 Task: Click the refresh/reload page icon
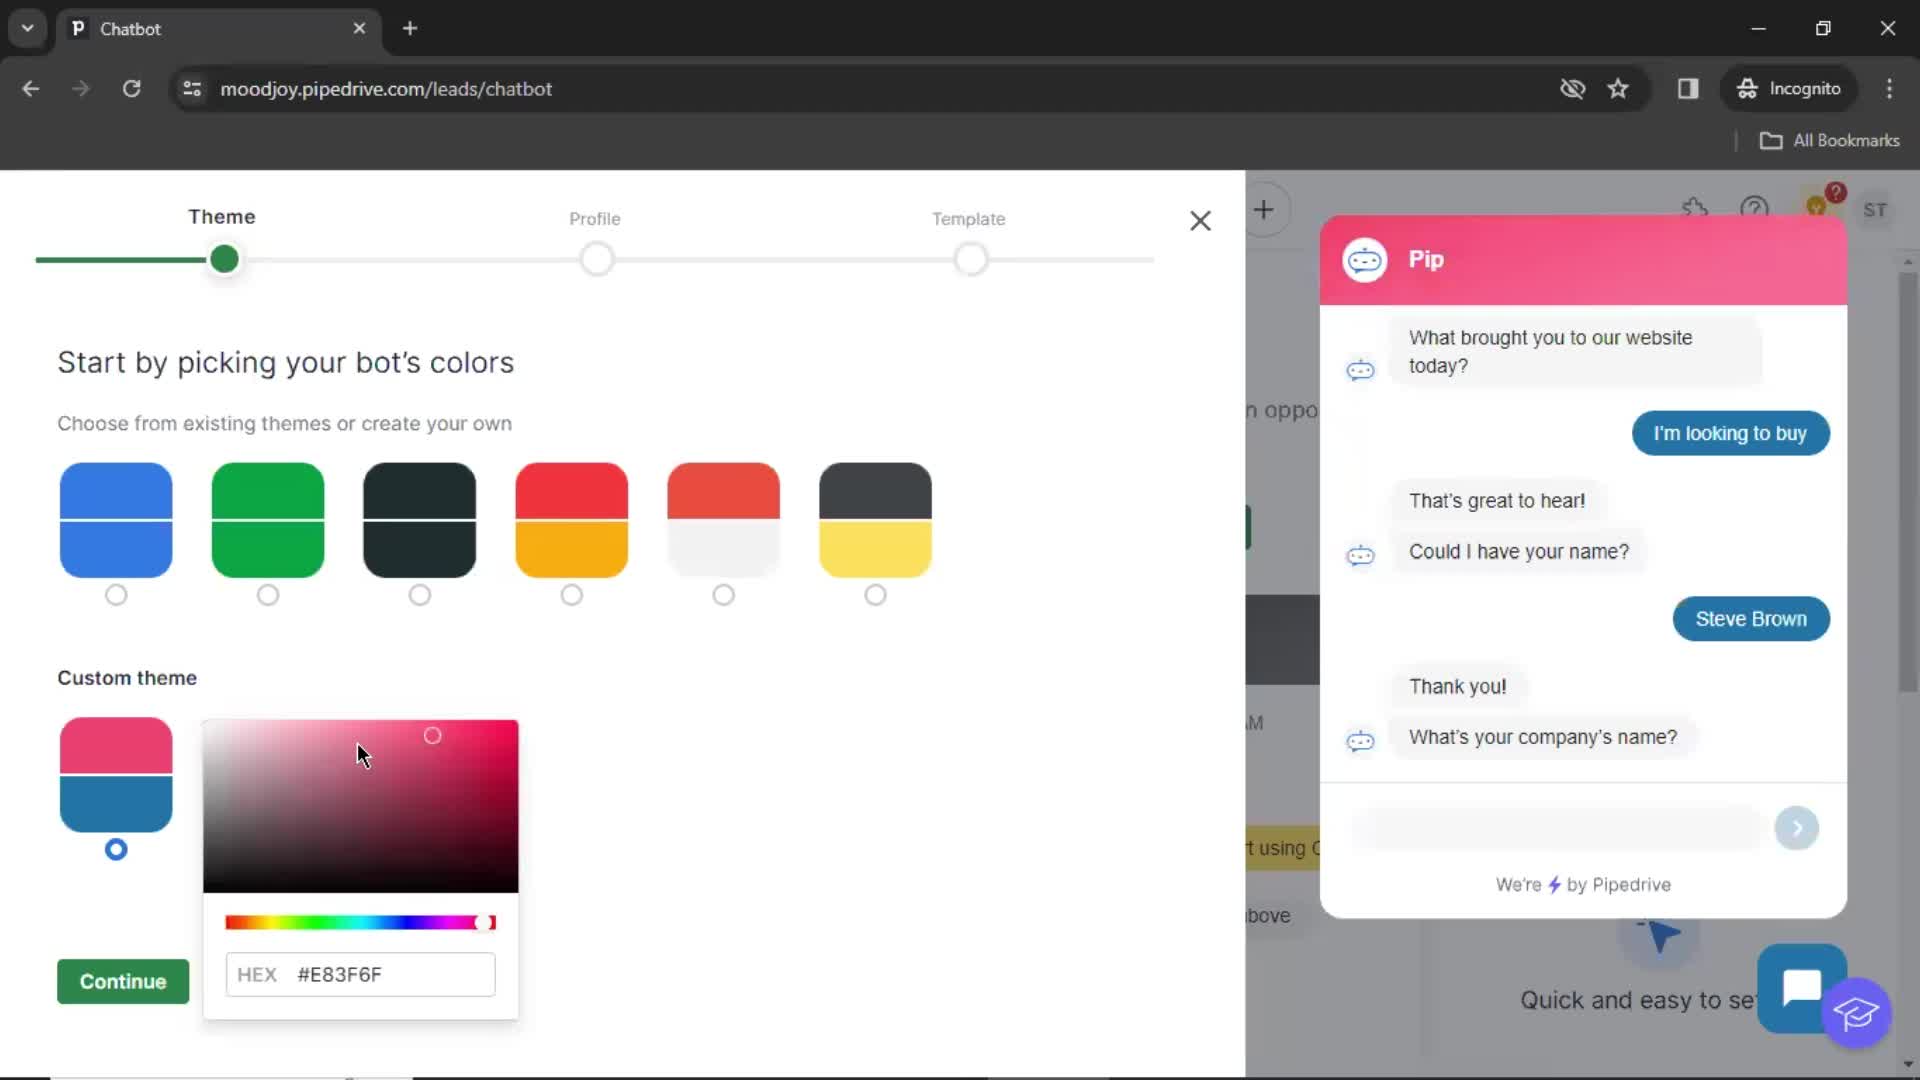[x=131, y=88]
